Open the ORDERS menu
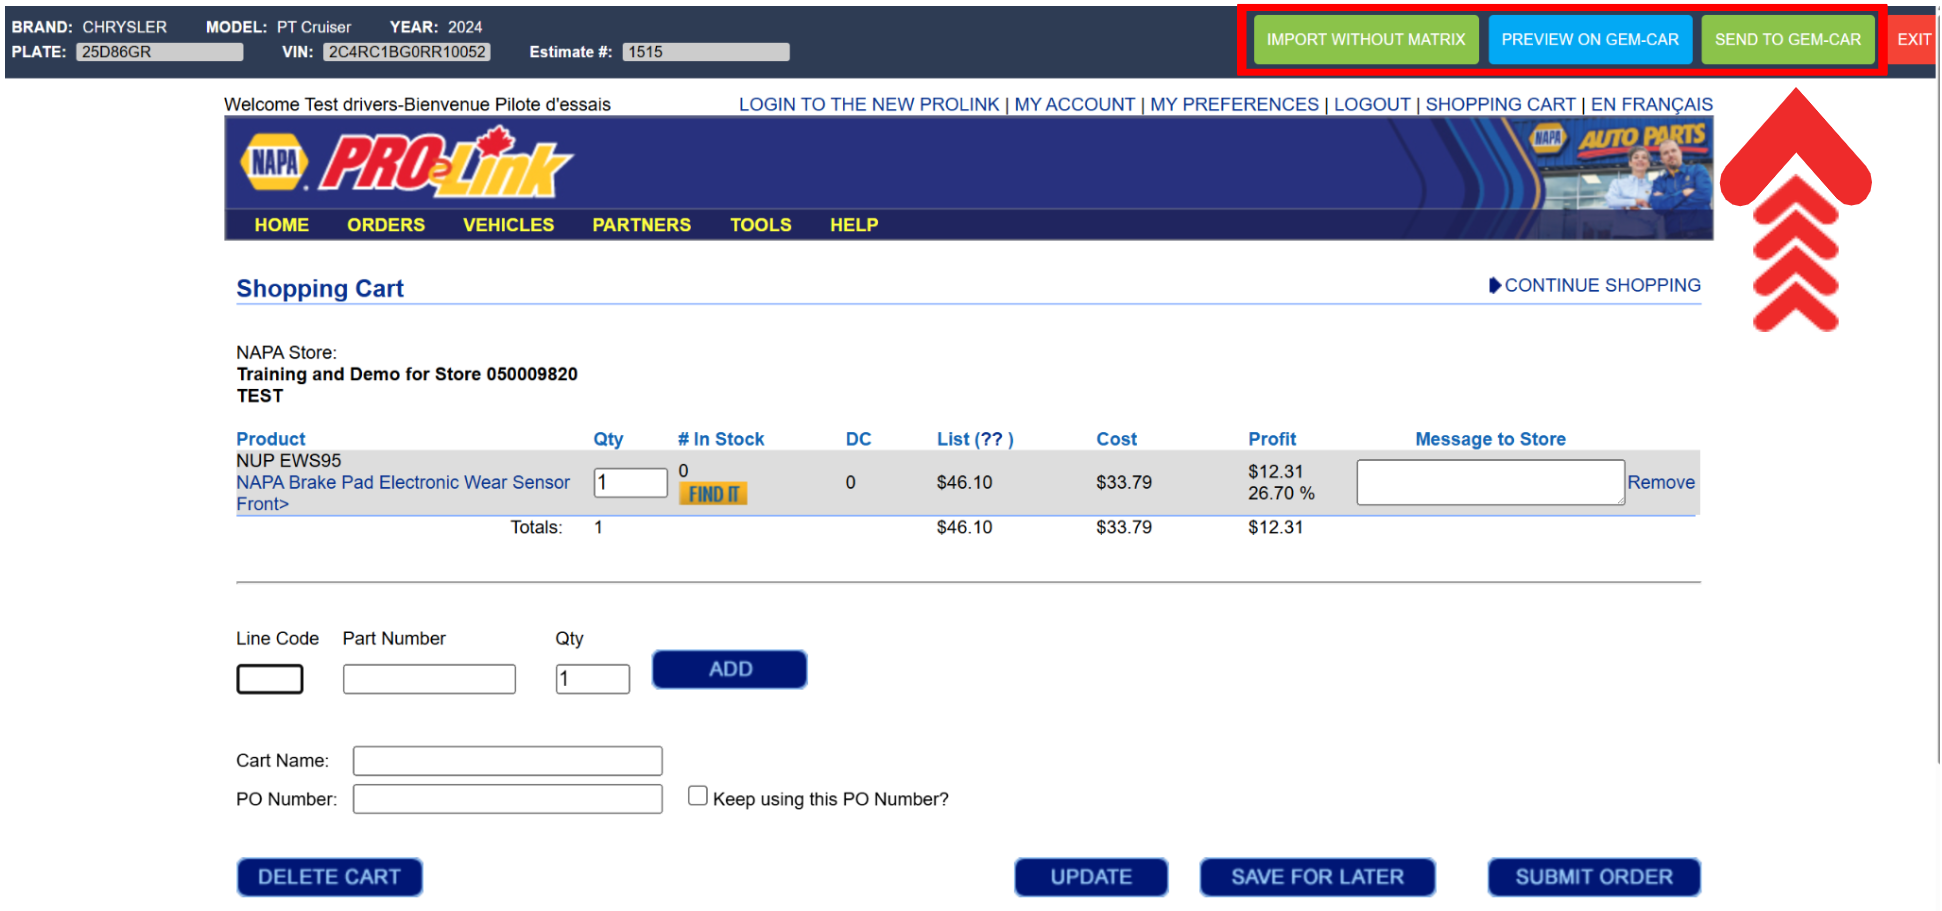The width and height of the screenshot is (1942, 911). 385,225
